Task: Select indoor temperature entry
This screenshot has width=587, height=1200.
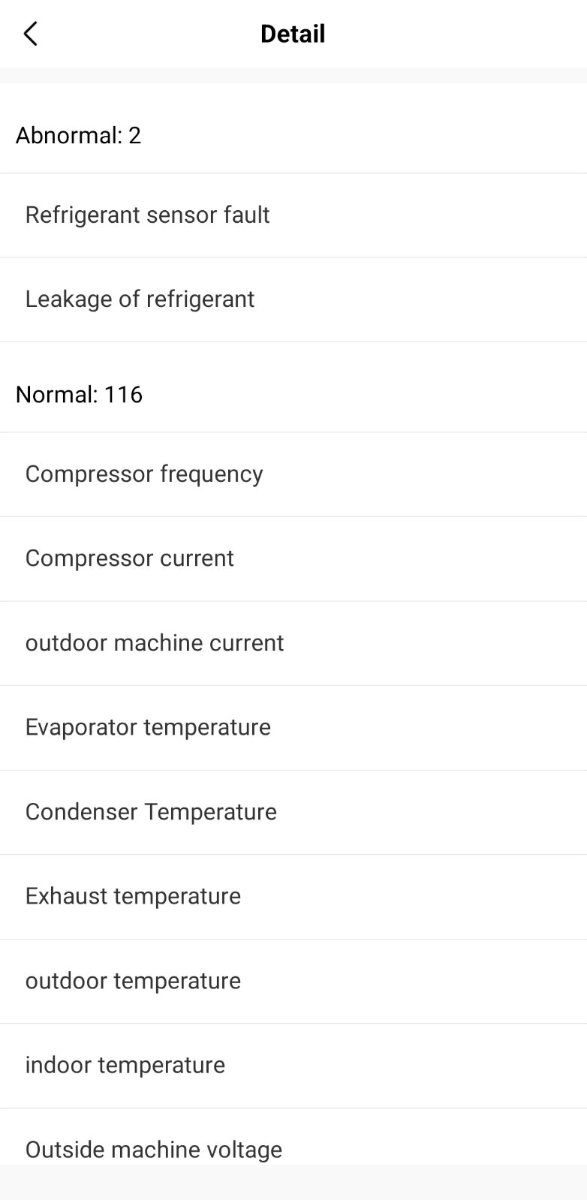Action: point(293,1066)
